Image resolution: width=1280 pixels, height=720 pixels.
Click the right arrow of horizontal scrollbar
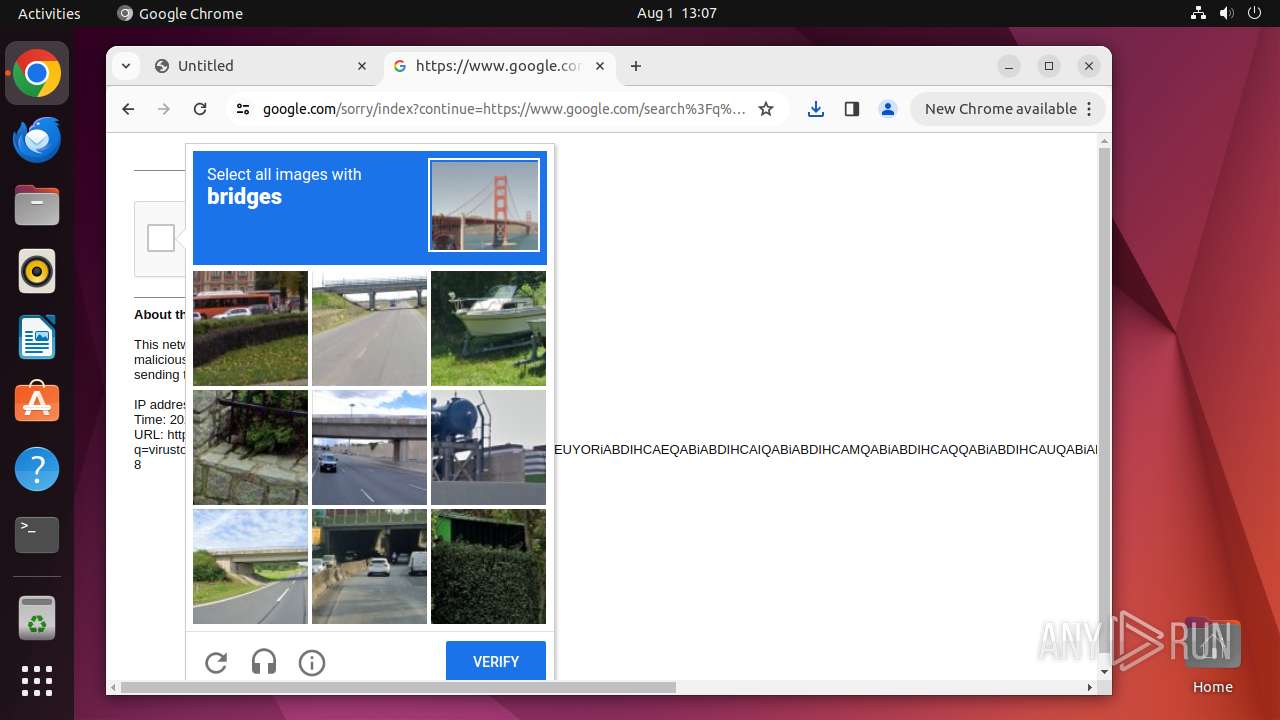(1090, 687)
